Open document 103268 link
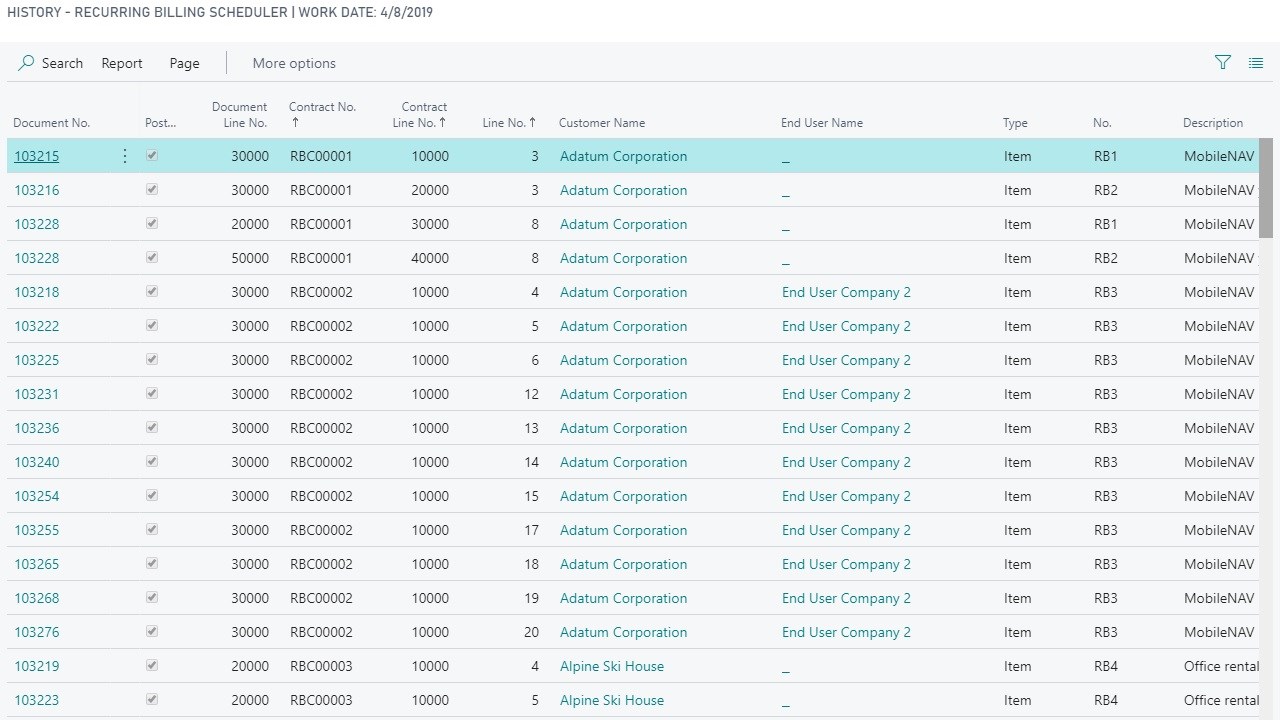 pyautogui.click(x=37, y=598)
